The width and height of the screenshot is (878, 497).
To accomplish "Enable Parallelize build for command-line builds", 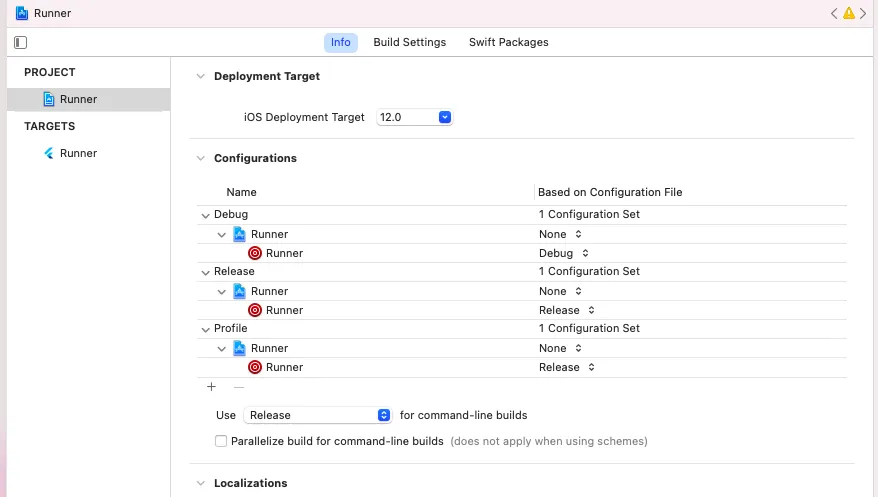I will click(x=221, y=441).
